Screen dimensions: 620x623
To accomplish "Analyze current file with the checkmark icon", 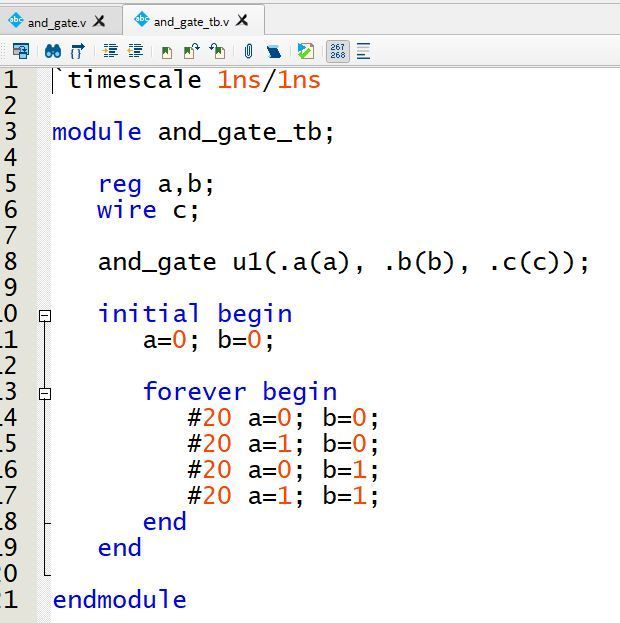I will pyautogui.click(x=306, y=51).
